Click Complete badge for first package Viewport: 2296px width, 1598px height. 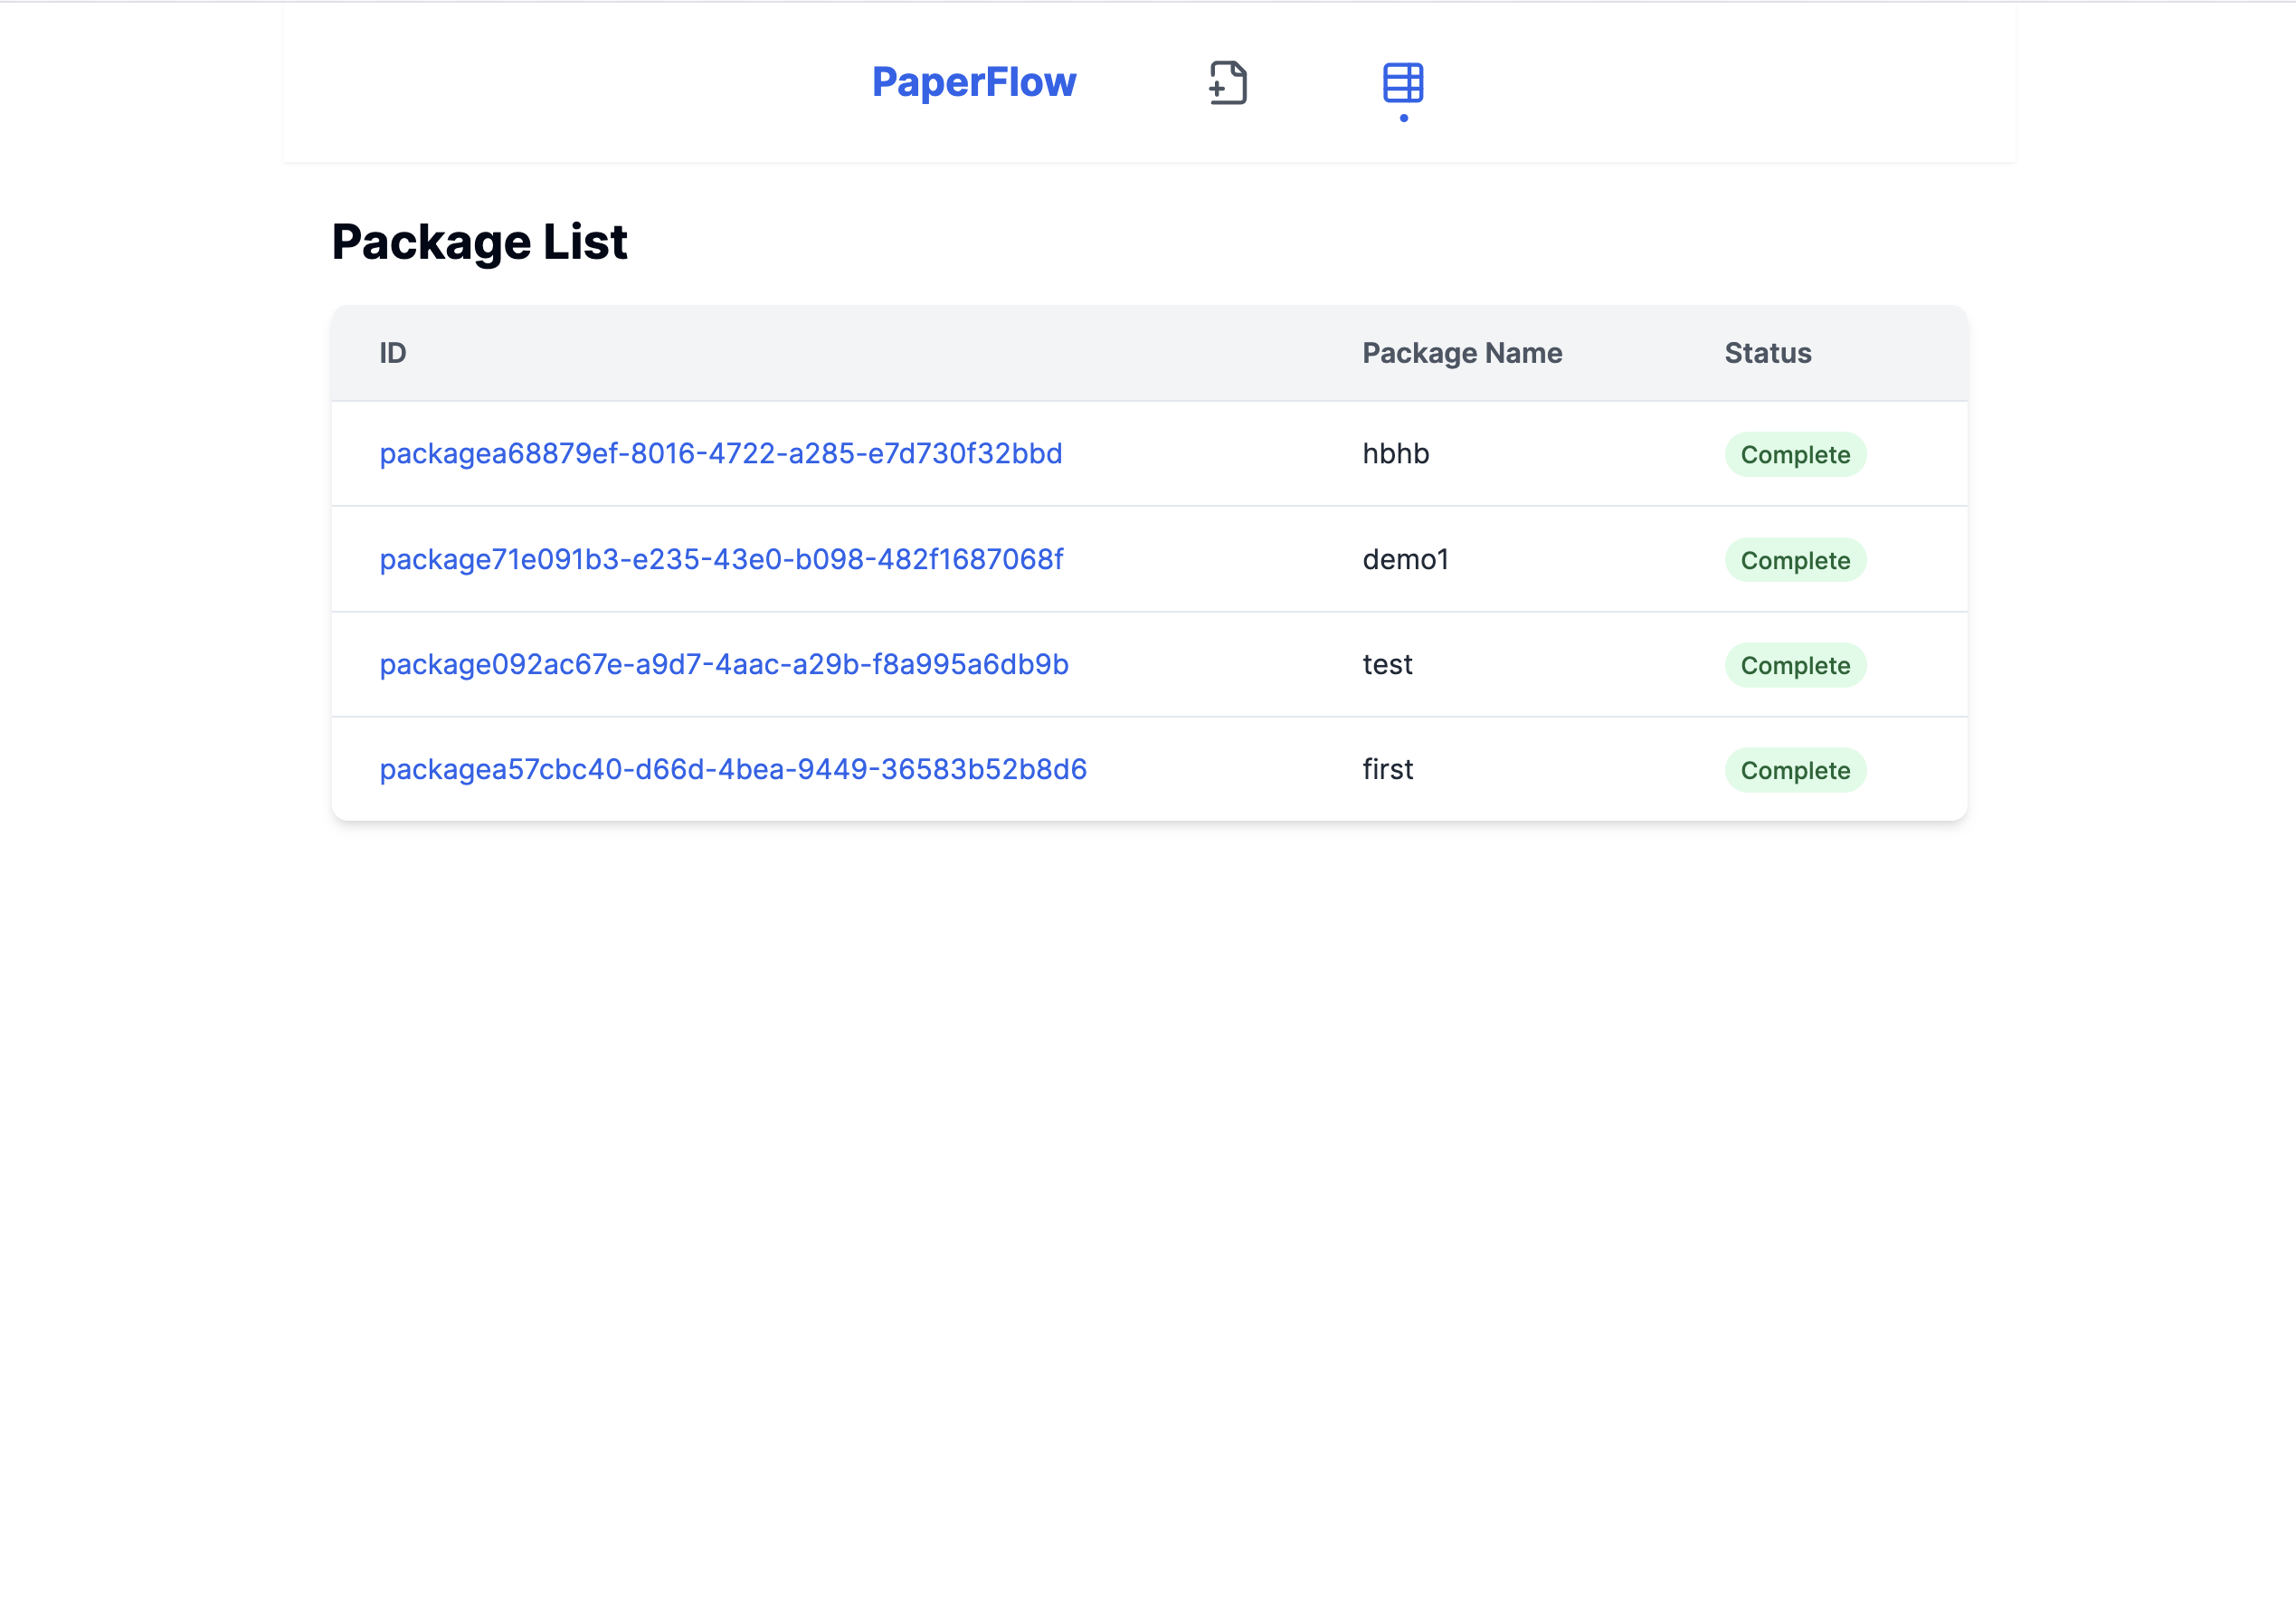(x=1794, y=770)
